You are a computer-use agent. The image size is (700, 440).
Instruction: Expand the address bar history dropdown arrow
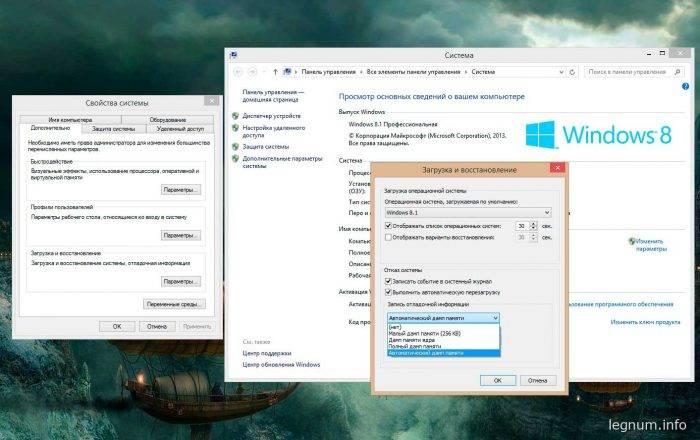click(561, 72)
